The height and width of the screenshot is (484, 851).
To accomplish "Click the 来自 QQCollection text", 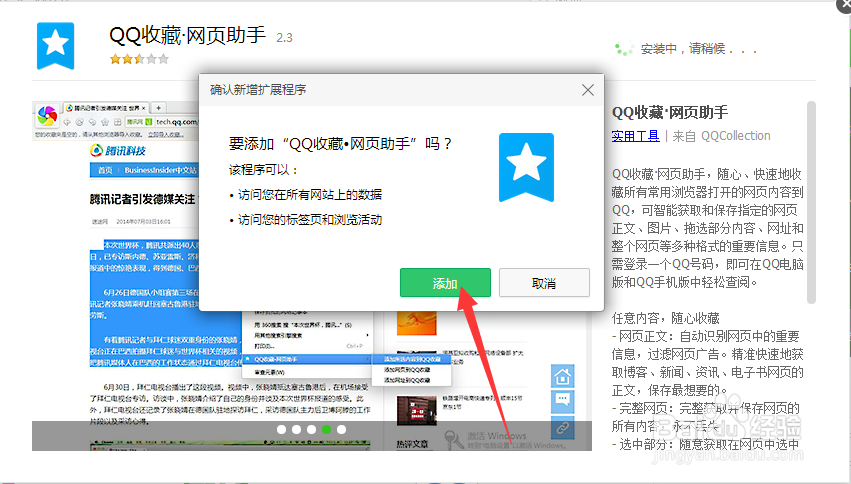I will tap(721, 136).
